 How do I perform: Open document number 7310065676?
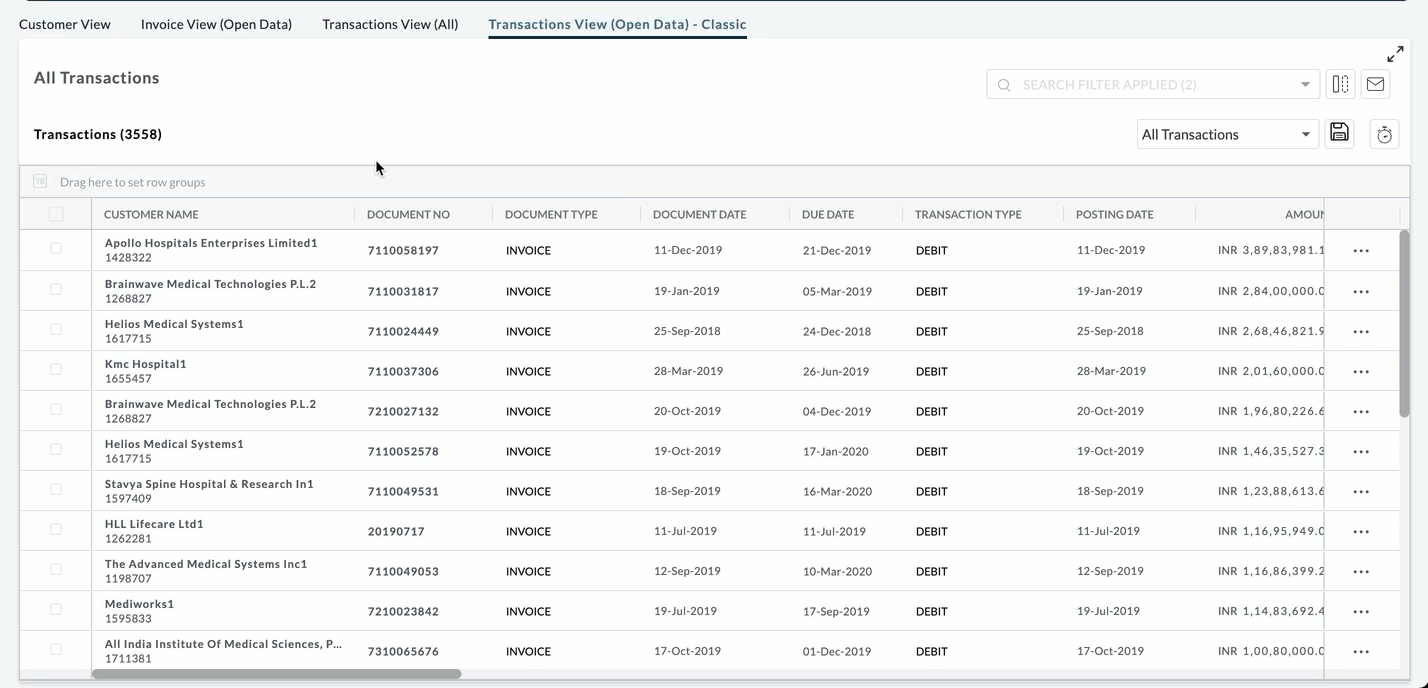pos(403,651)
